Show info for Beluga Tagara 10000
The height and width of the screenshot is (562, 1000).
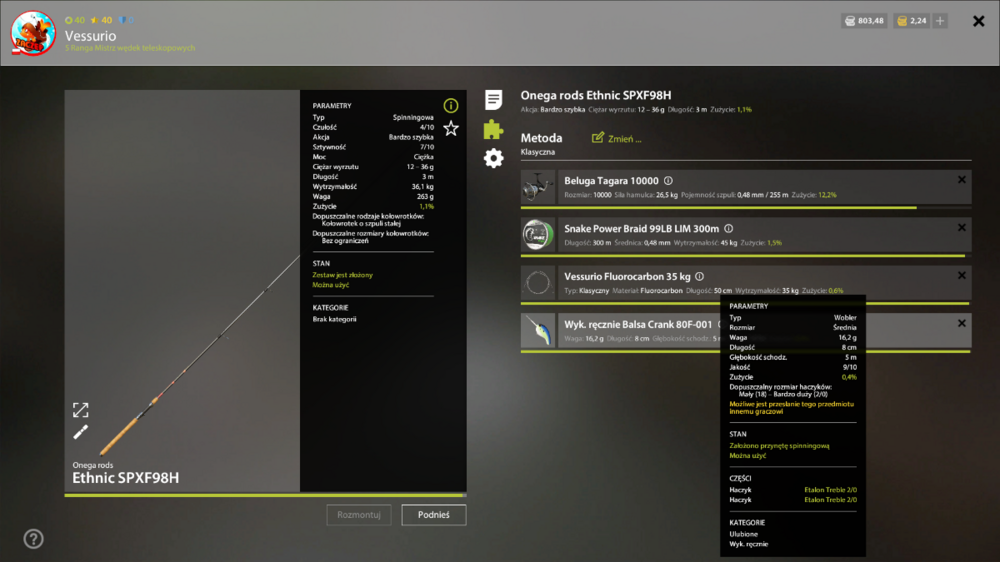click(668, 181)
